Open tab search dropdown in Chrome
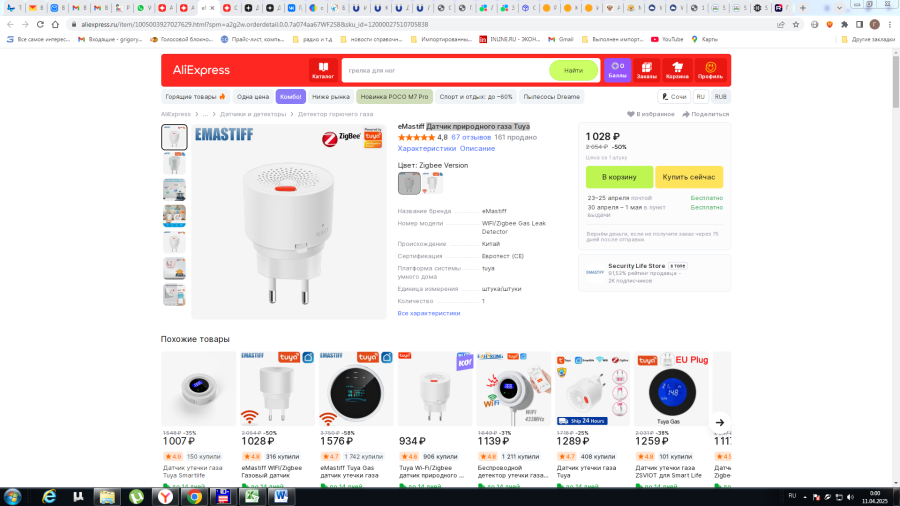900x506 pixels. 839,8
